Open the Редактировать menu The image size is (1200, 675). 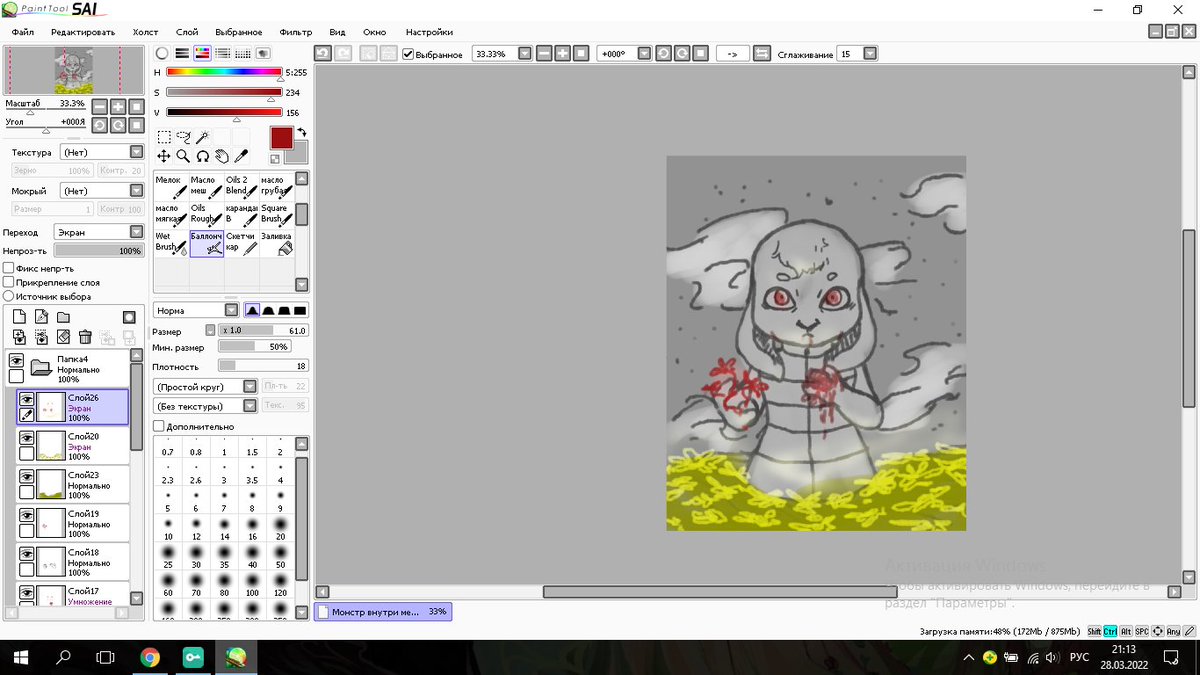pos(83,32)
